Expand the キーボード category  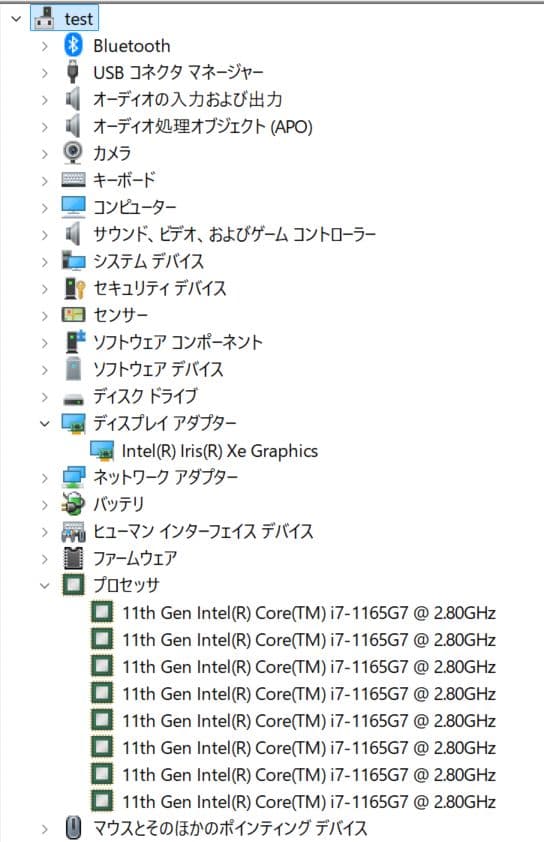point(45,180)
